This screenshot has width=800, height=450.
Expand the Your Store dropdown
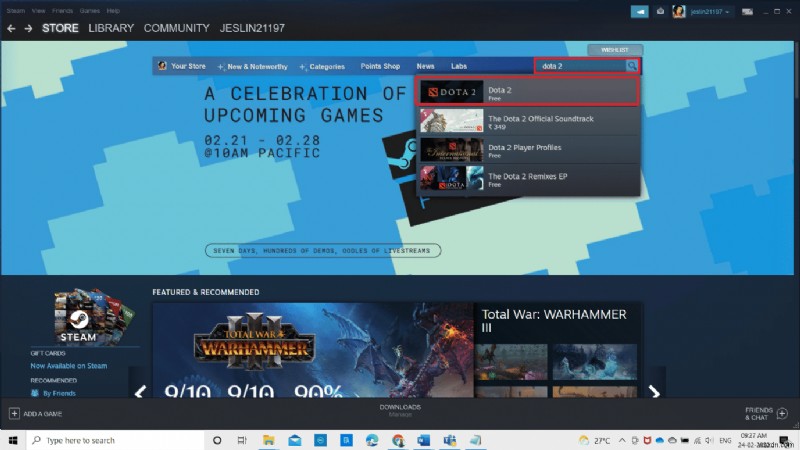coord(182,66)
